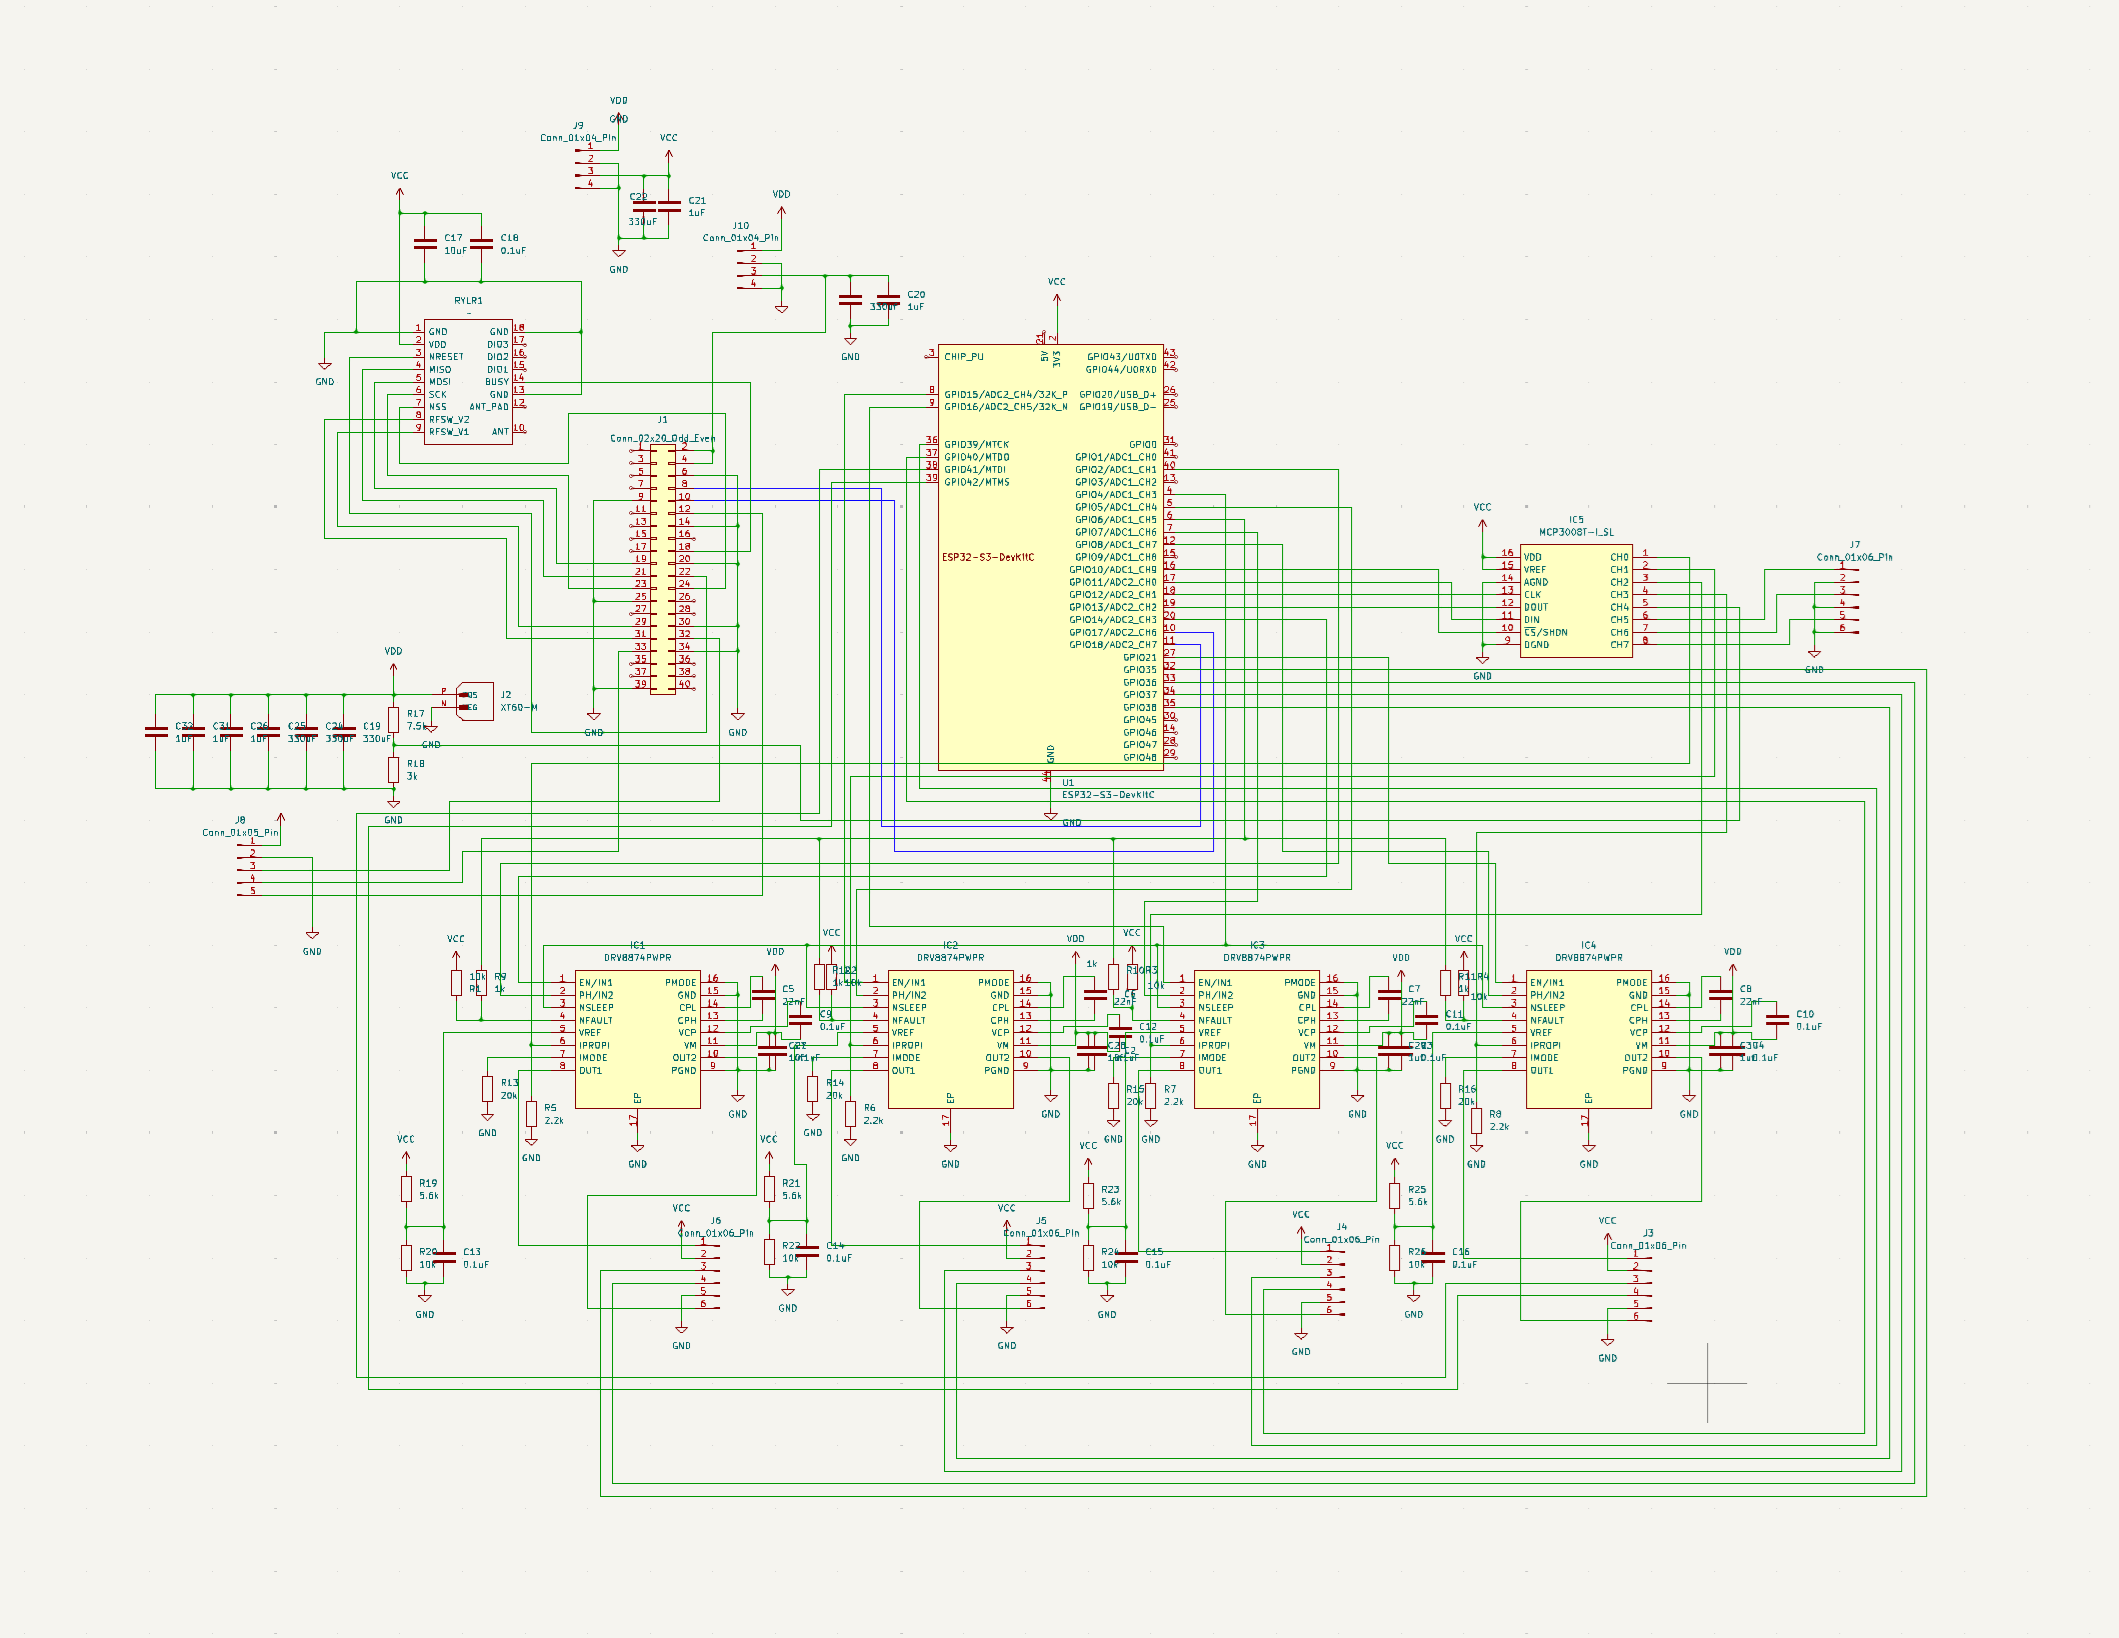Select capacitor C8 22nF
Image resolution: width=2119 pixels, height=1638 pixels.
[x=1720, y=995]
